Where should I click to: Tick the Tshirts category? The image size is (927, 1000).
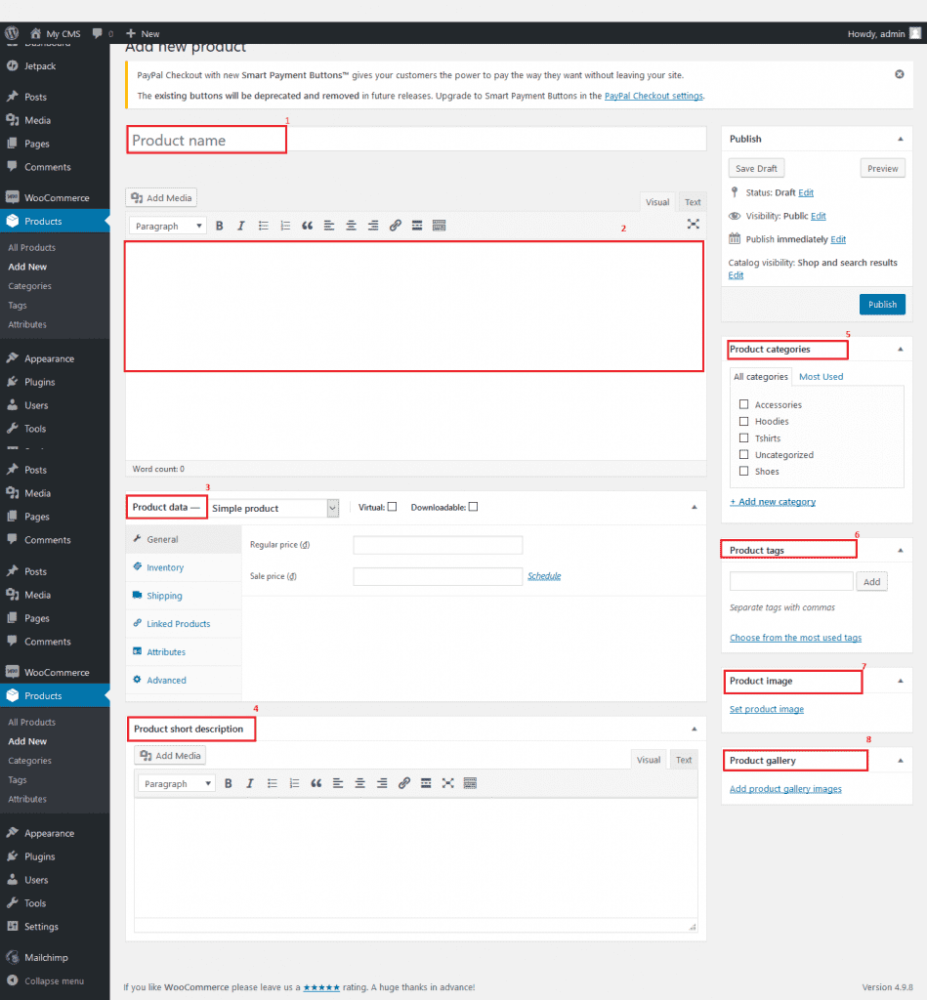743,438
